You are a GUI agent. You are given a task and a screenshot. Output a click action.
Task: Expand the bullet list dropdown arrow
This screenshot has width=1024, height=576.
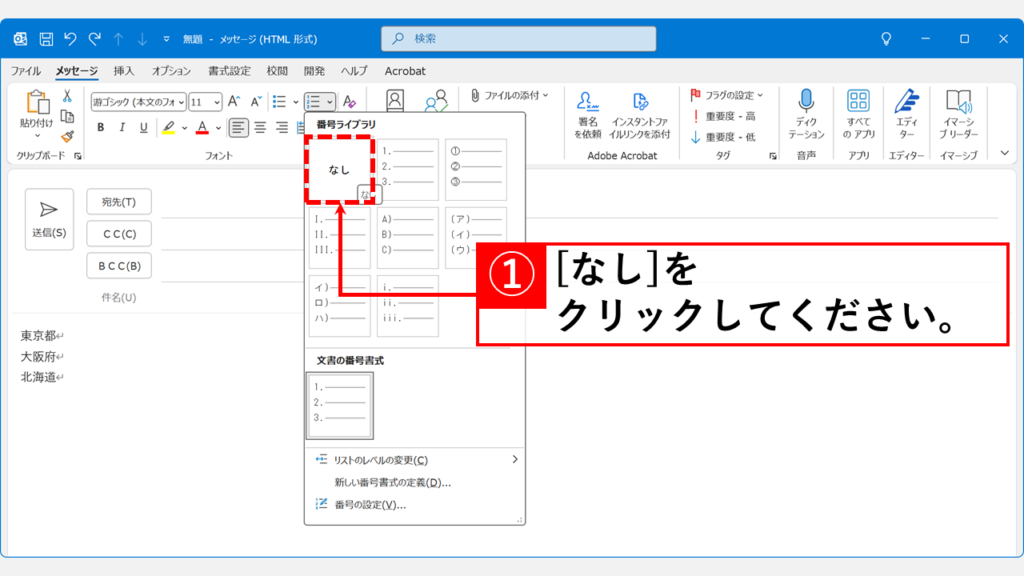click(x=296, y=102)
